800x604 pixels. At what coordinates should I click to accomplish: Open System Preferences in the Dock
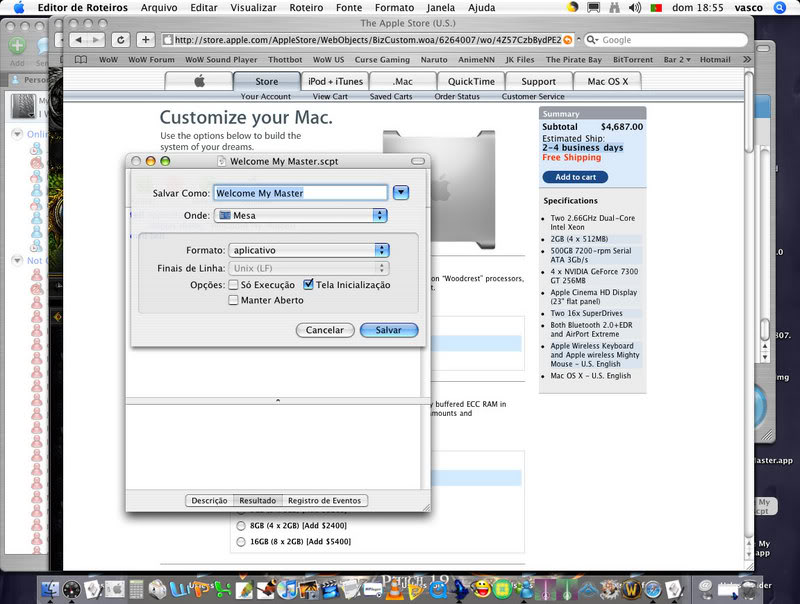[115, 589]
